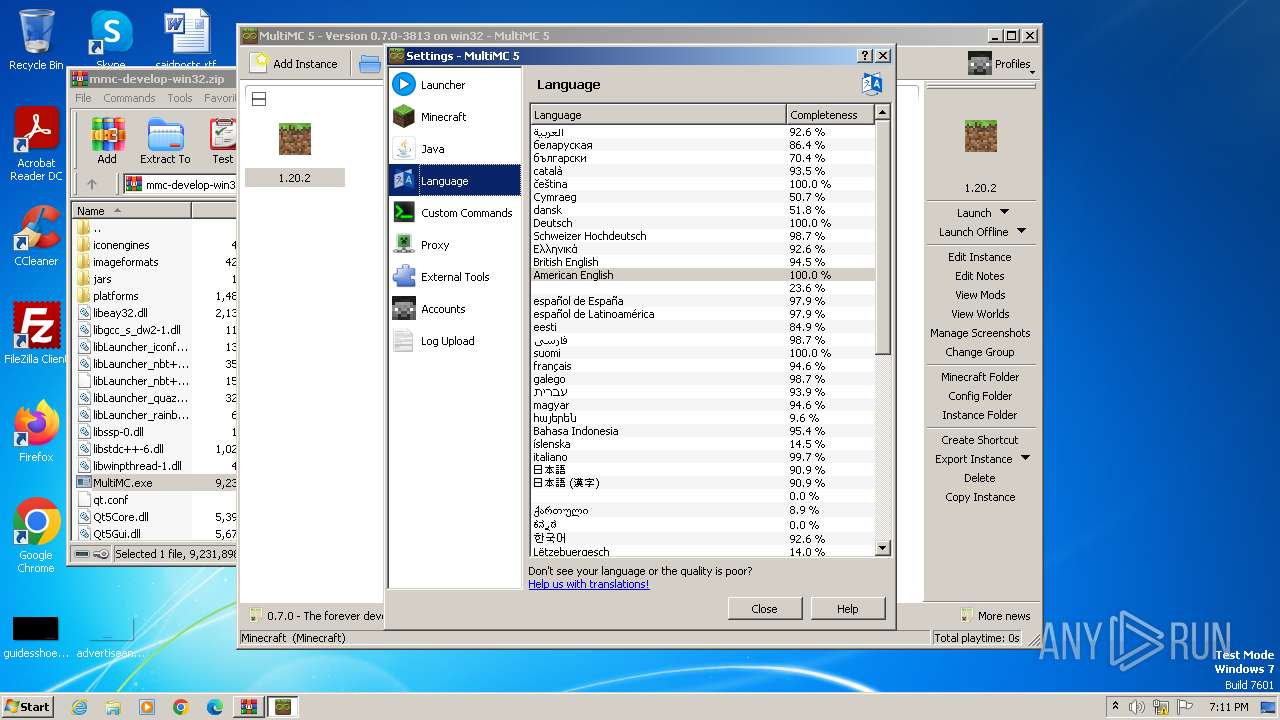Click Edit Instance in side panel
The image size is (1280, 720).
(979, 257)
